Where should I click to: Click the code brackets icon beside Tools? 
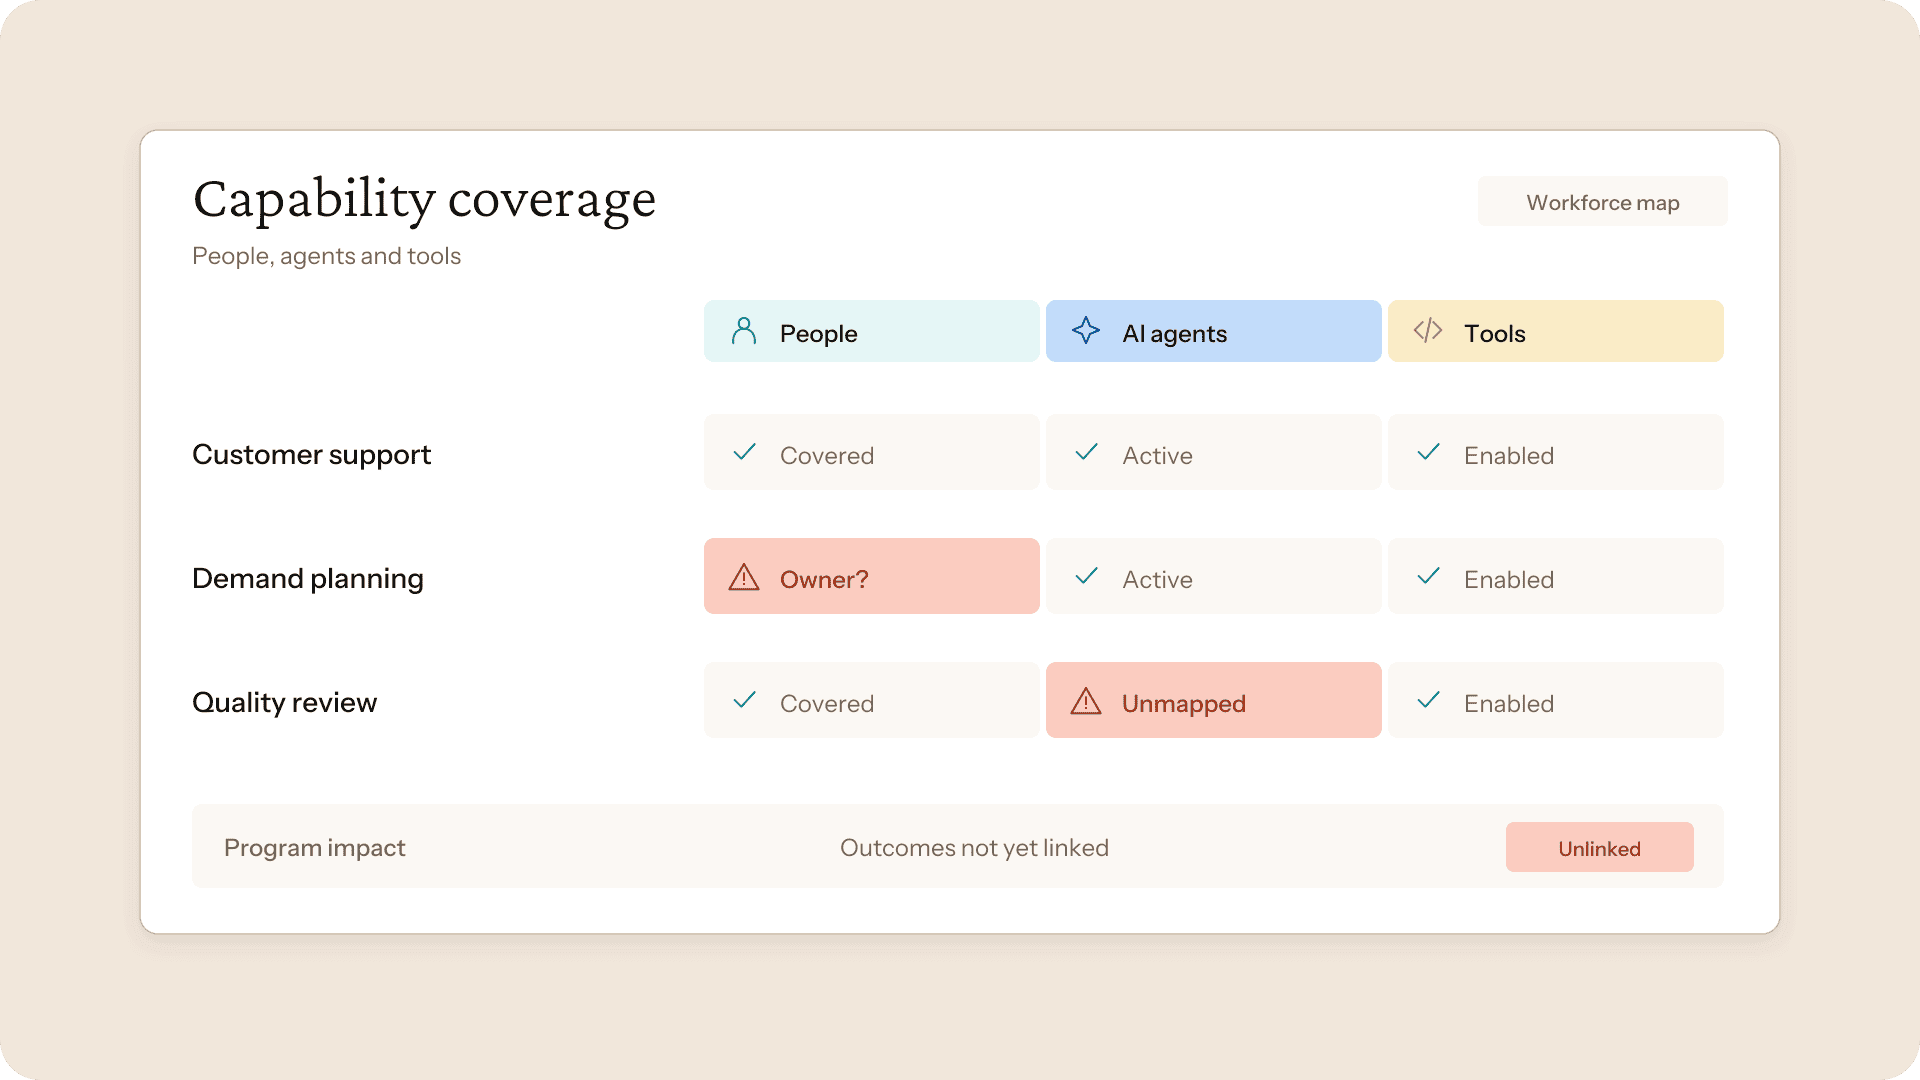1428,331
